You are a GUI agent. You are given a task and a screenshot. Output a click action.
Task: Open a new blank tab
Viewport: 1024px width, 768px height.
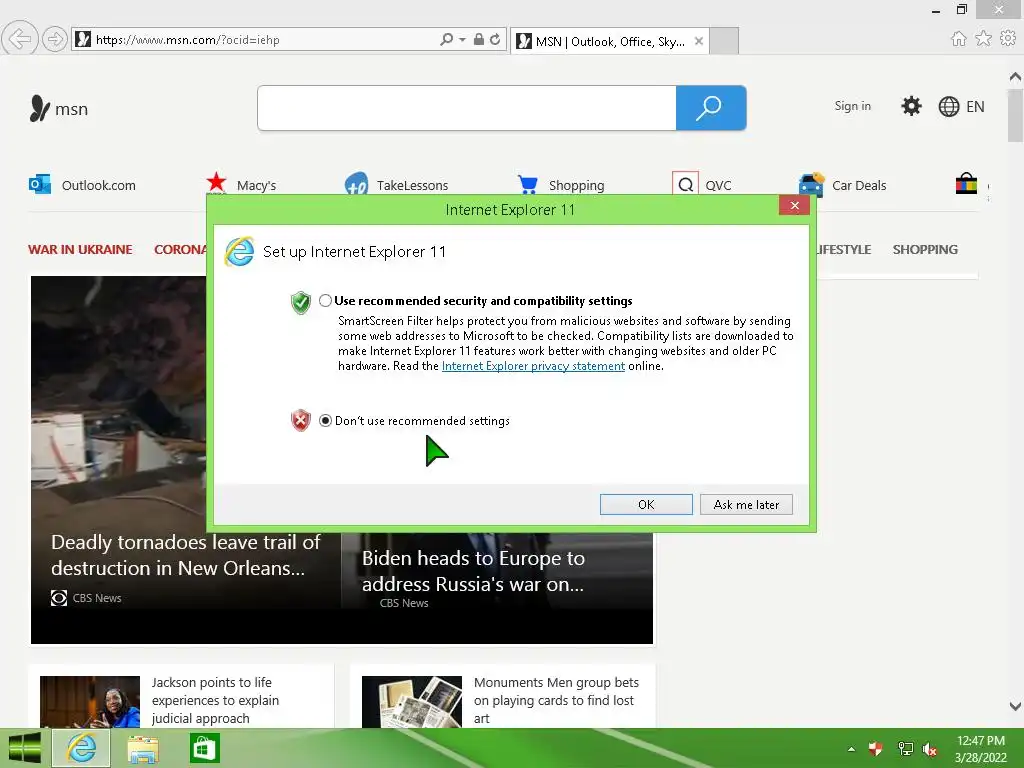click(x=724, y=41)
